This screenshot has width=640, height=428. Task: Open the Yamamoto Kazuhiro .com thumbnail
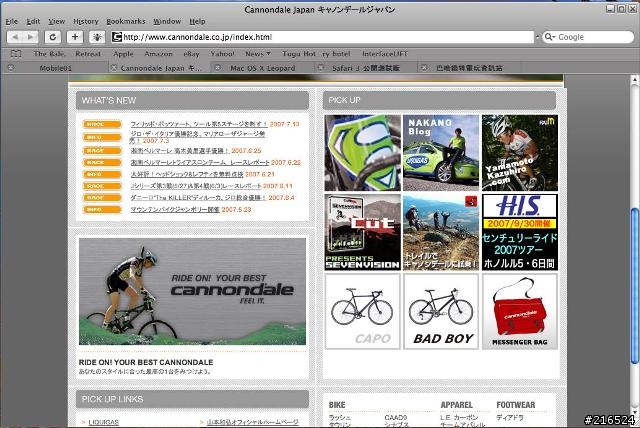(x=520, y=153)
